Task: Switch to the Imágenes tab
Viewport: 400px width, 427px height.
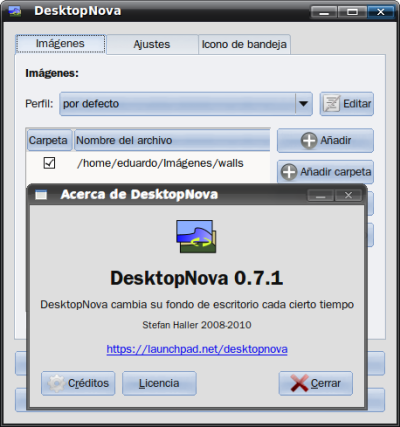Action: [x=61, y=44]
